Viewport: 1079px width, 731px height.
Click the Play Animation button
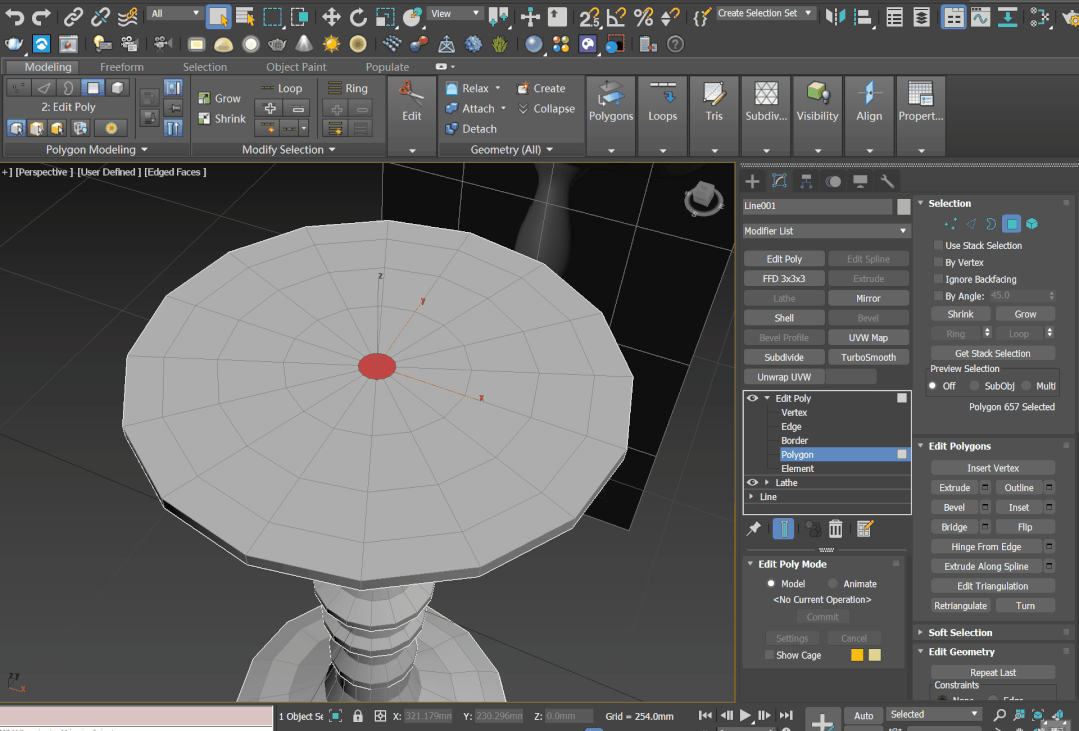pos(745,715)
